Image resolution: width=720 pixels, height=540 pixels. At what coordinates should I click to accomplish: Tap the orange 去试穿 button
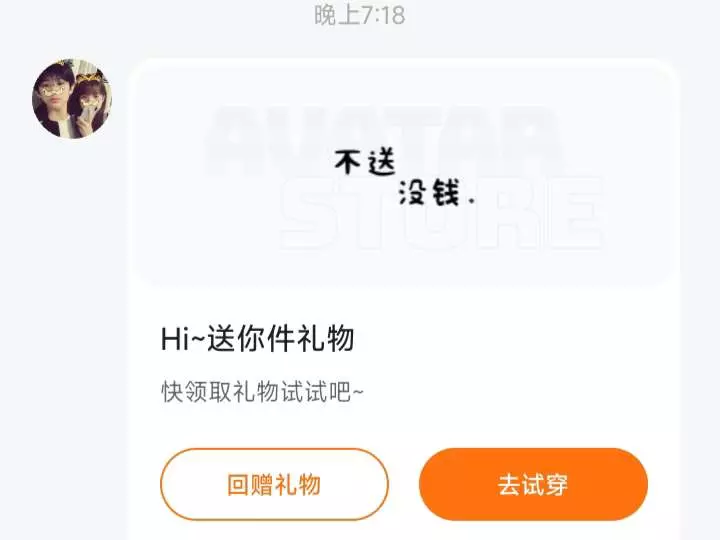point(533,484)
